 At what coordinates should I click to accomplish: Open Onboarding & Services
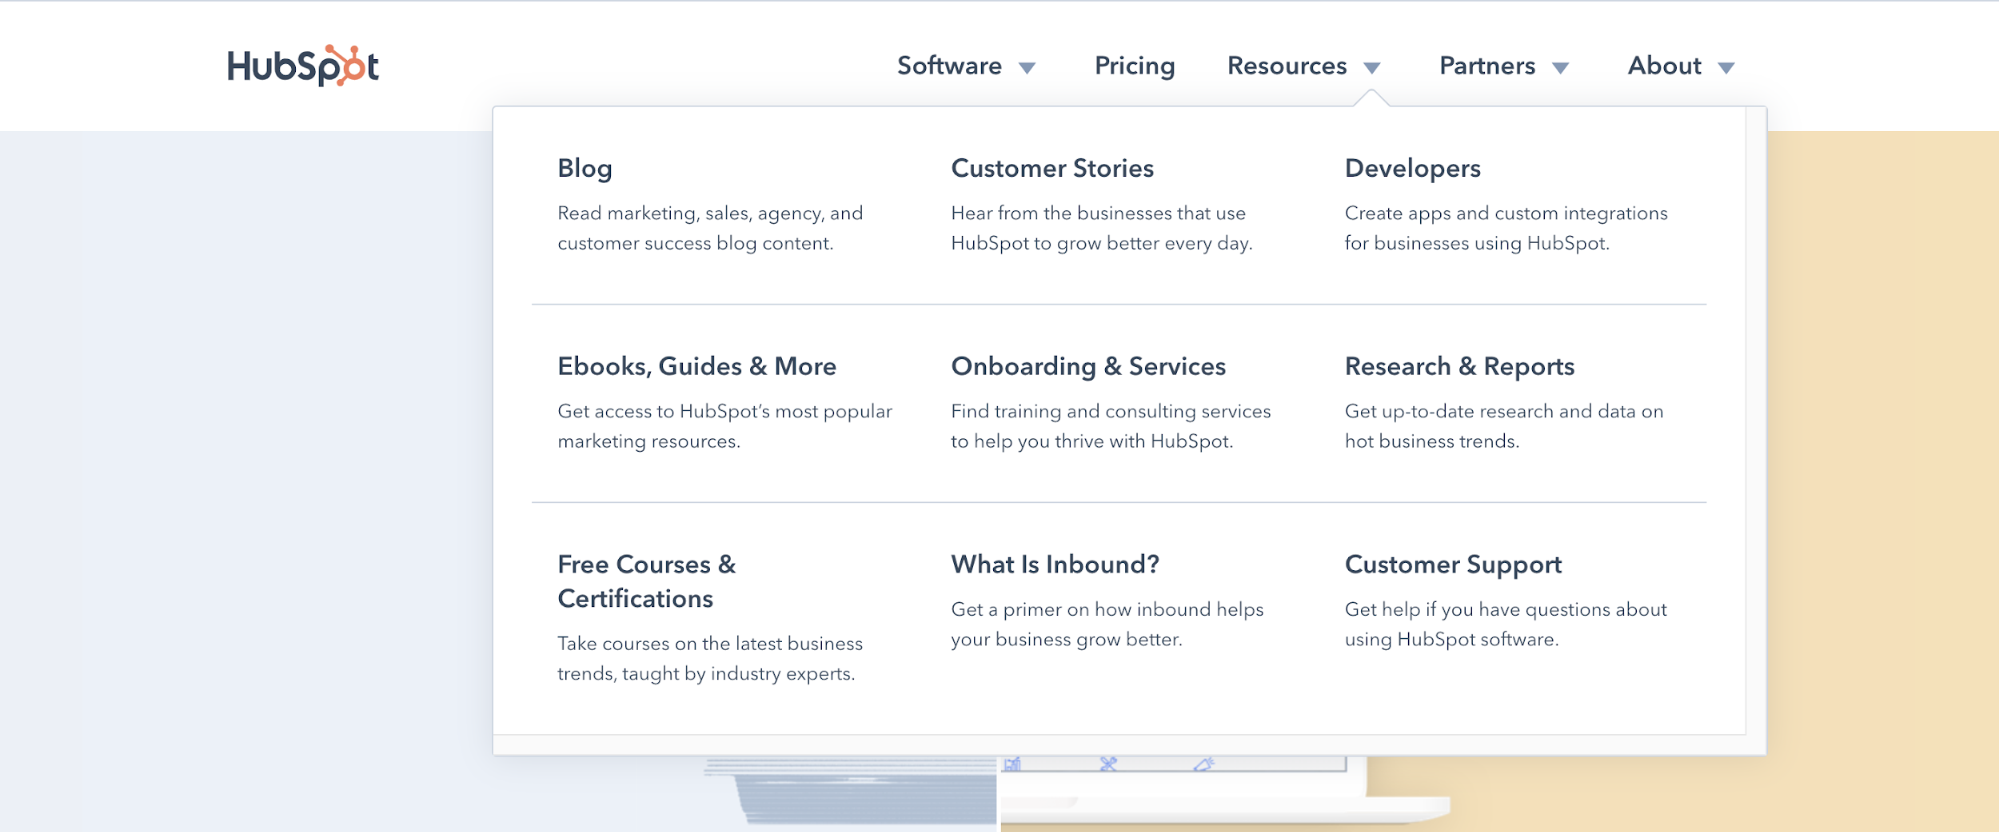1088,367
